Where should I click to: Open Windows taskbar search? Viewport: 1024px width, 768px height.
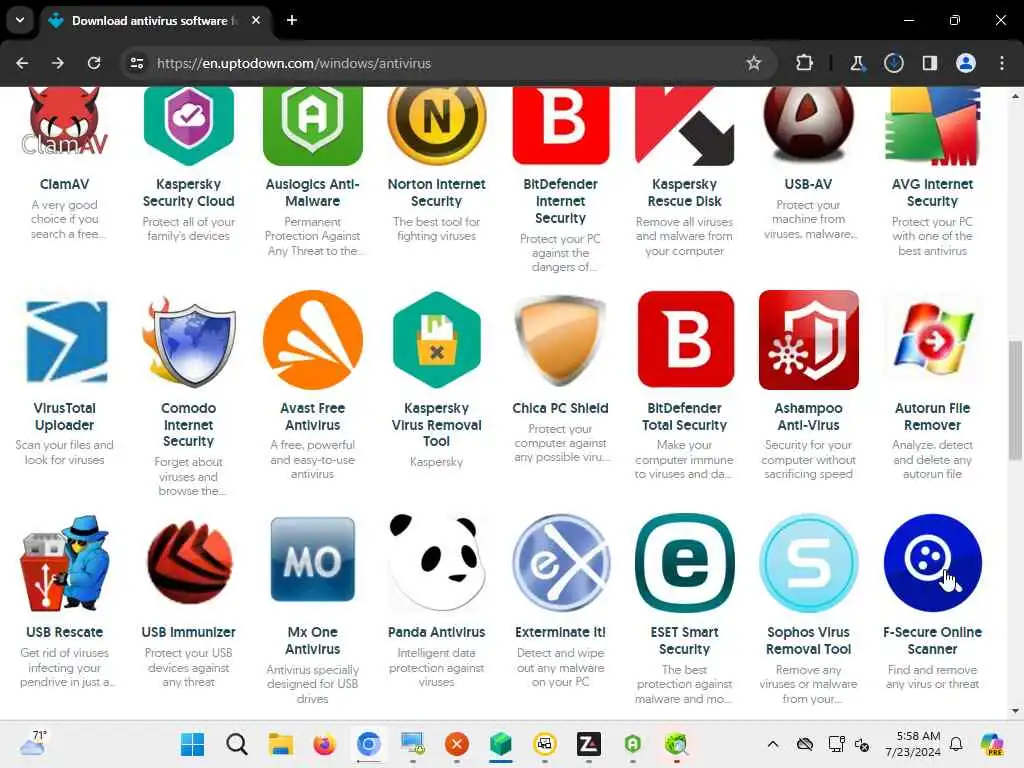coord(237,744)
